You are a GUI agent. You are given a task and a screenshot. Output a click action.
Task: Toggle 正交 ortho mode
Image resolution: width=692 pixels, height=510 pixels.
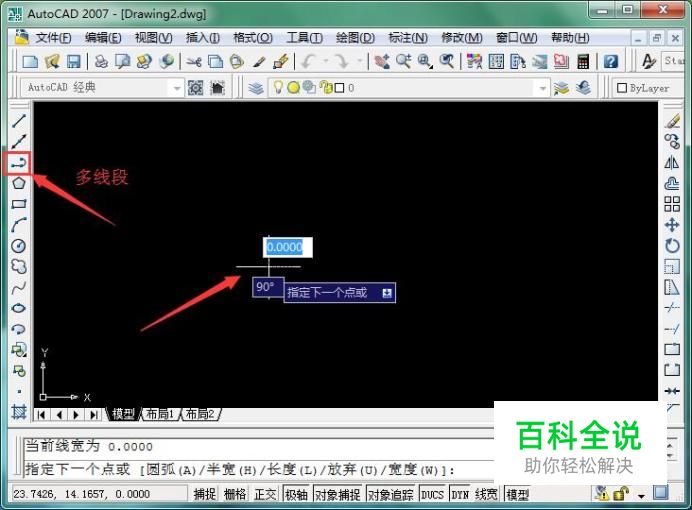click(265, 494)
